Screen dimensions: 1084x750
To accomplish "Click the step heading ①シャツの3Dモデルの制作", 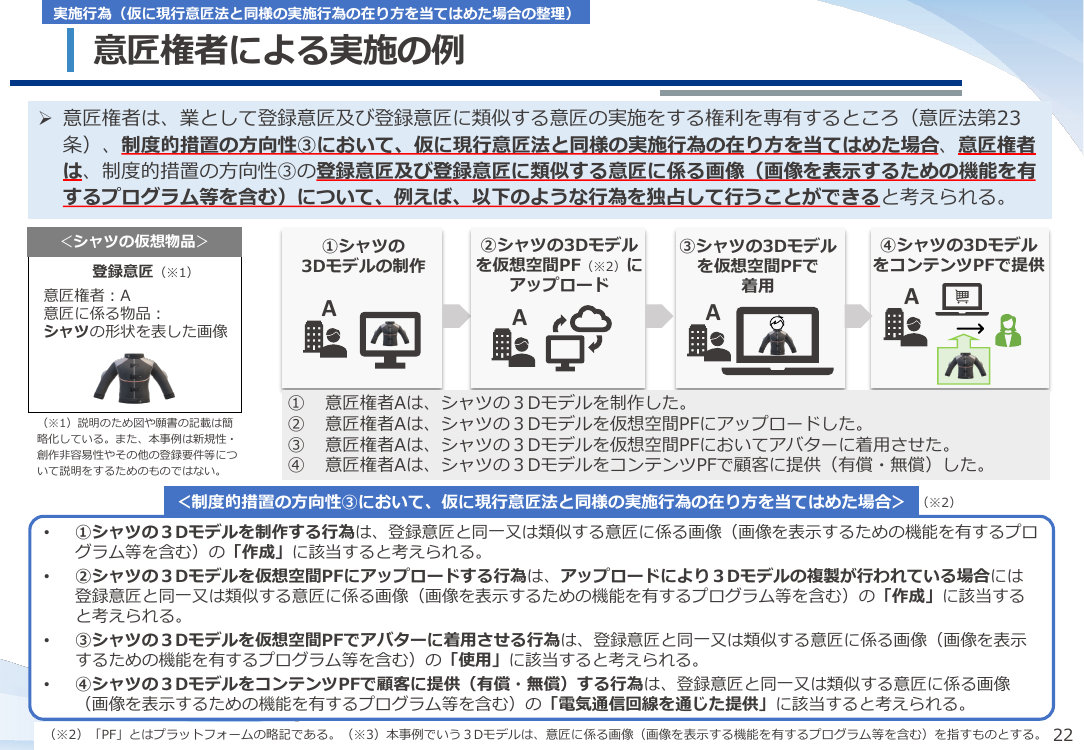I will tap(363, 256).
